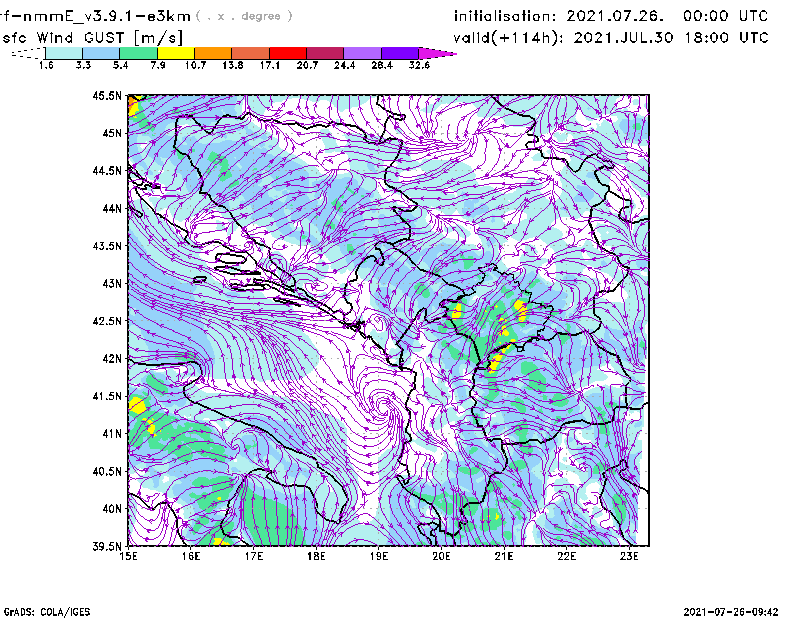Click the orange 10.7–13.8 legend swatch
Screen dimensions: 800x618
pyautogui.click(x=213, y=53)
